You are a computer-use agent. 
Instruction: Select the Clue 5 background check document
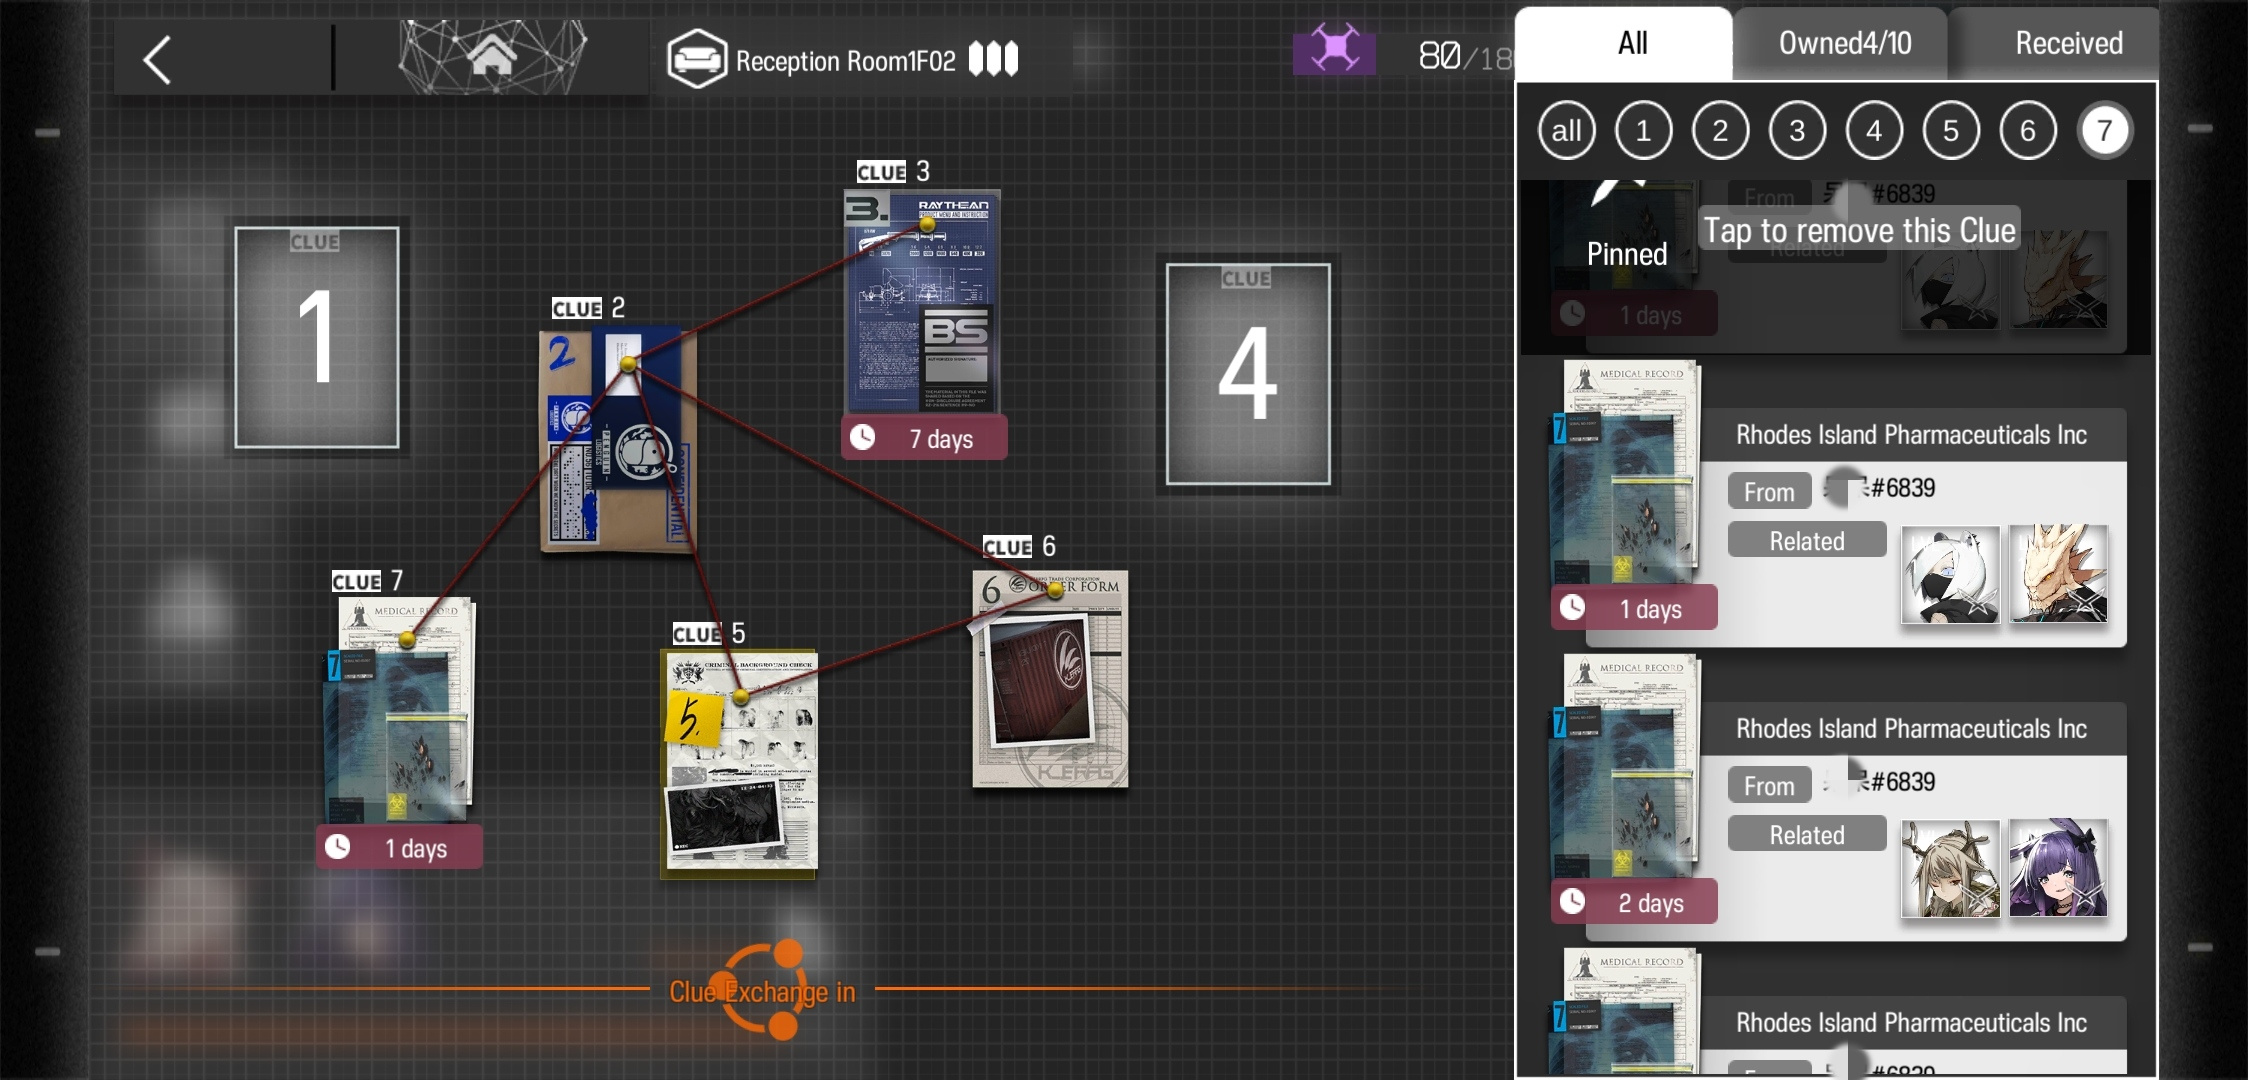tap(739, 764)
